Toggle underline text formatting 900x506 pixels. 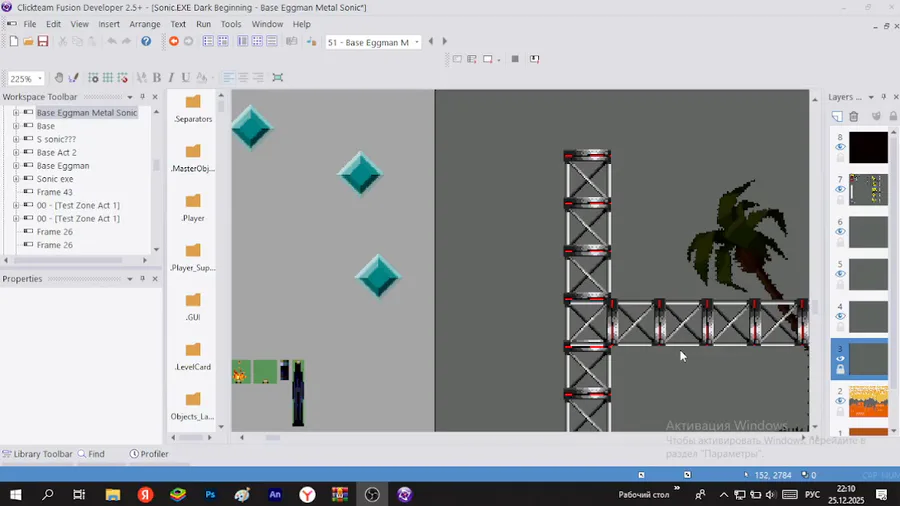185,77
